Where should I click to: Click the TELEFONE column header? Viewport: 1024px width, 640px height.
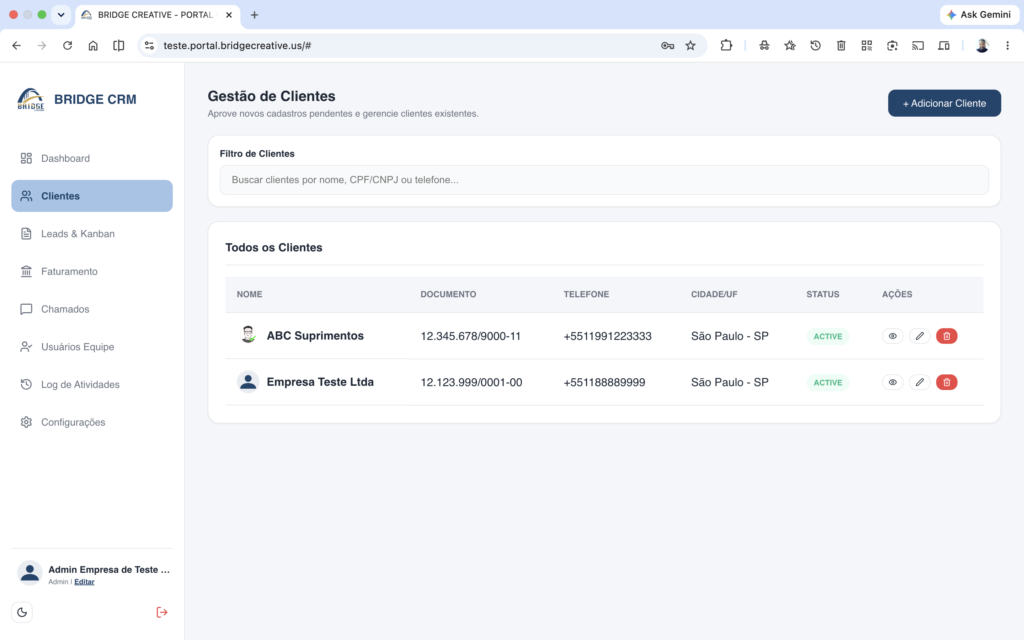[586, 295]
